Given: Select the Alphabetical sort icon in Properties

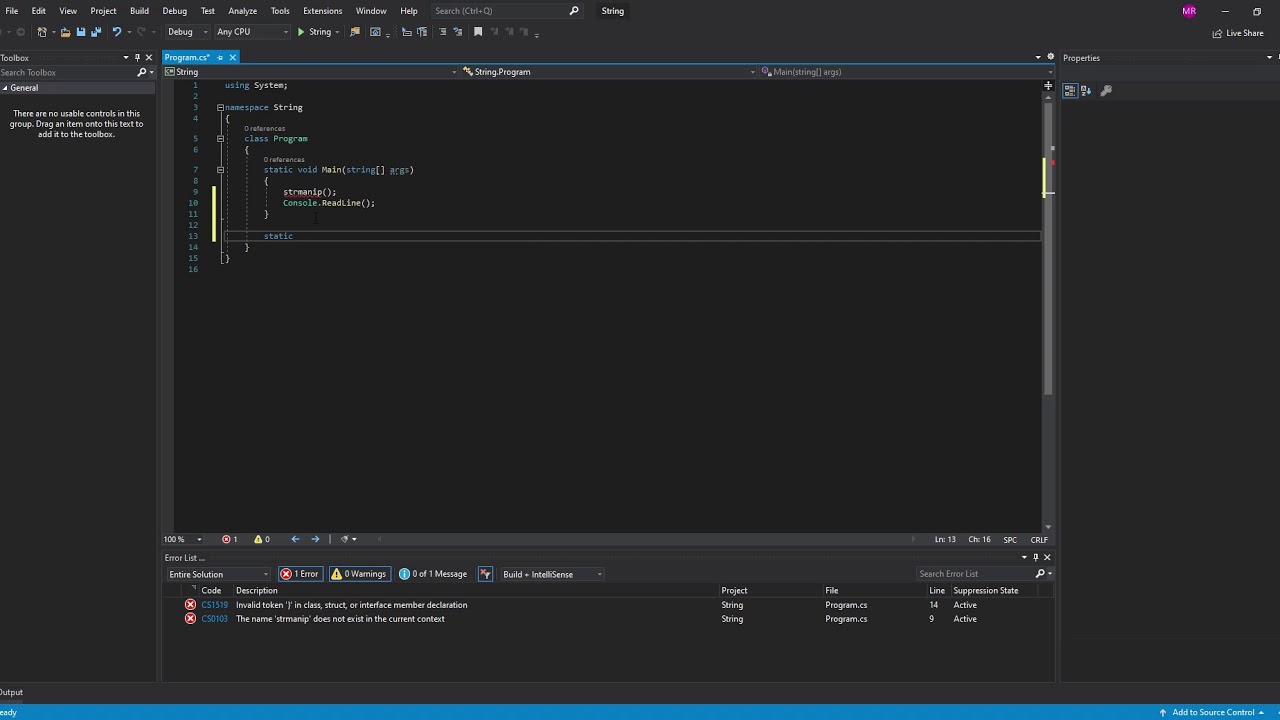Looking at the screenshot, I should click(x=1085, y=91).
